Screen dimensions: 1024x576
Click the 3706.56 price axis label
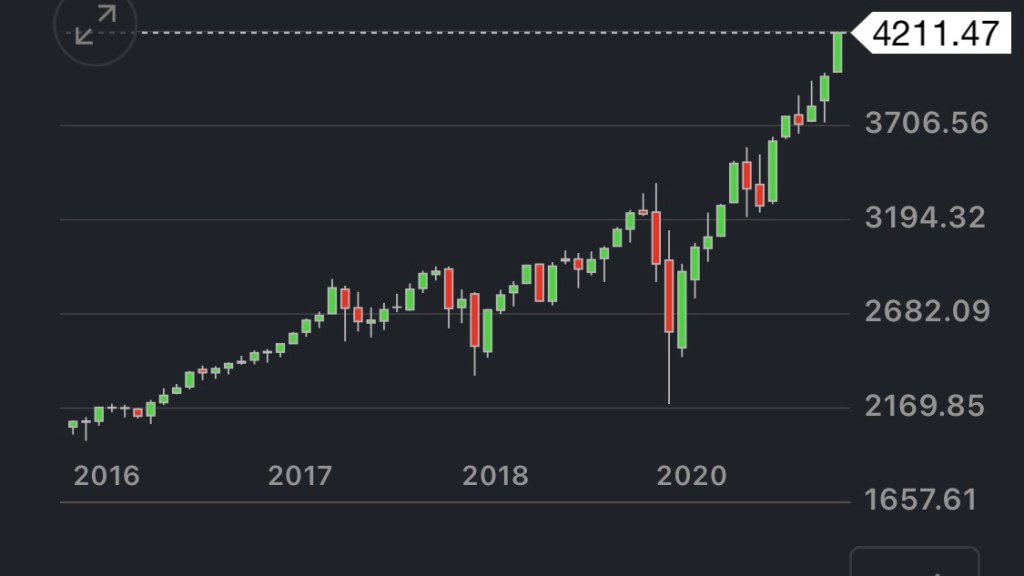(925, 124)
